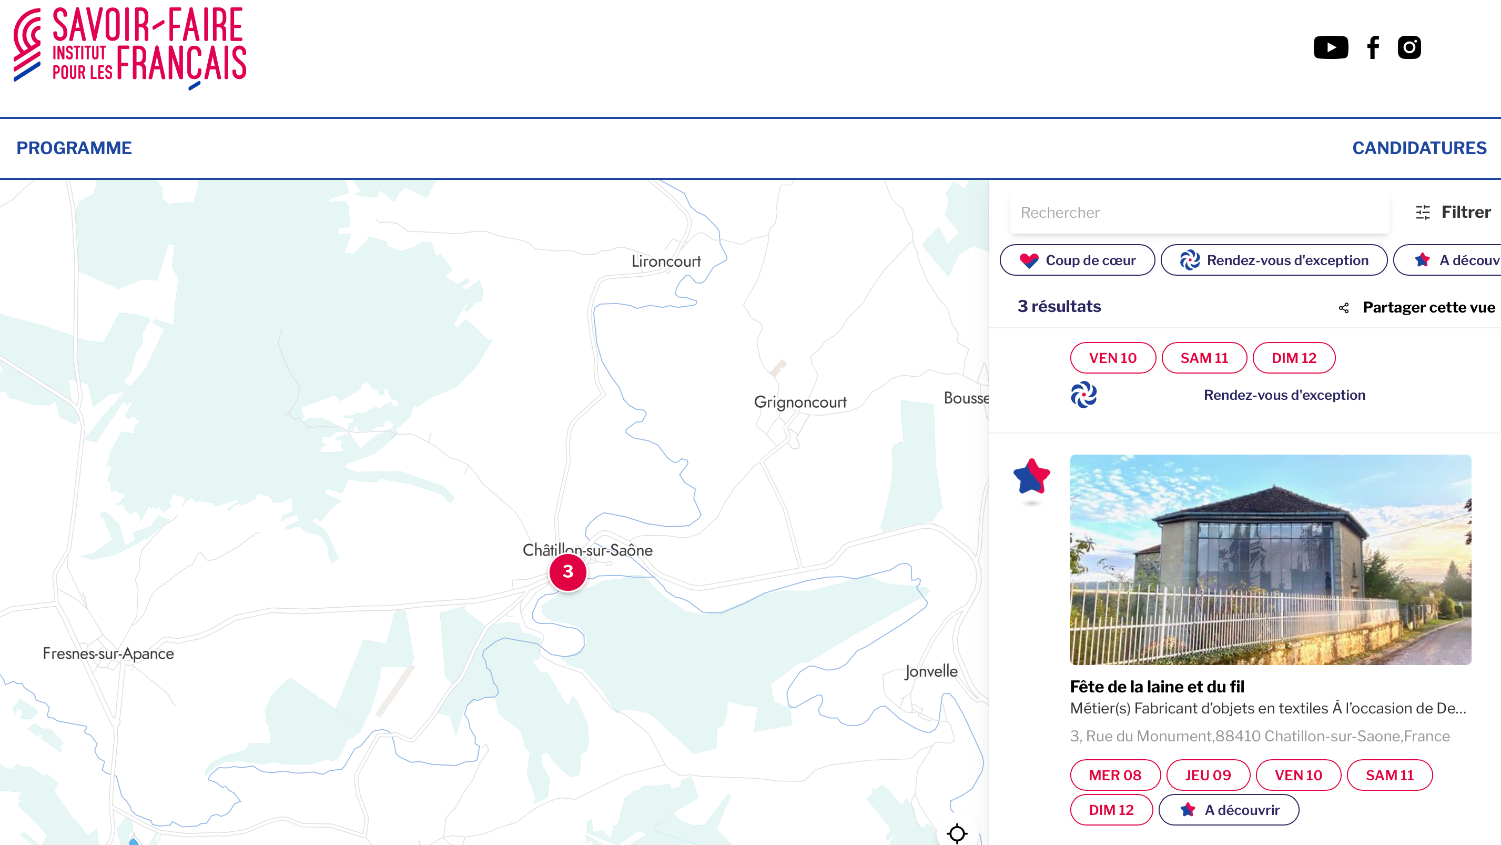Toggle the Rendez-vous d'exception filter chip
Image resolution: width=1501 pixels, height=845 pixels.
point(1274,260)
